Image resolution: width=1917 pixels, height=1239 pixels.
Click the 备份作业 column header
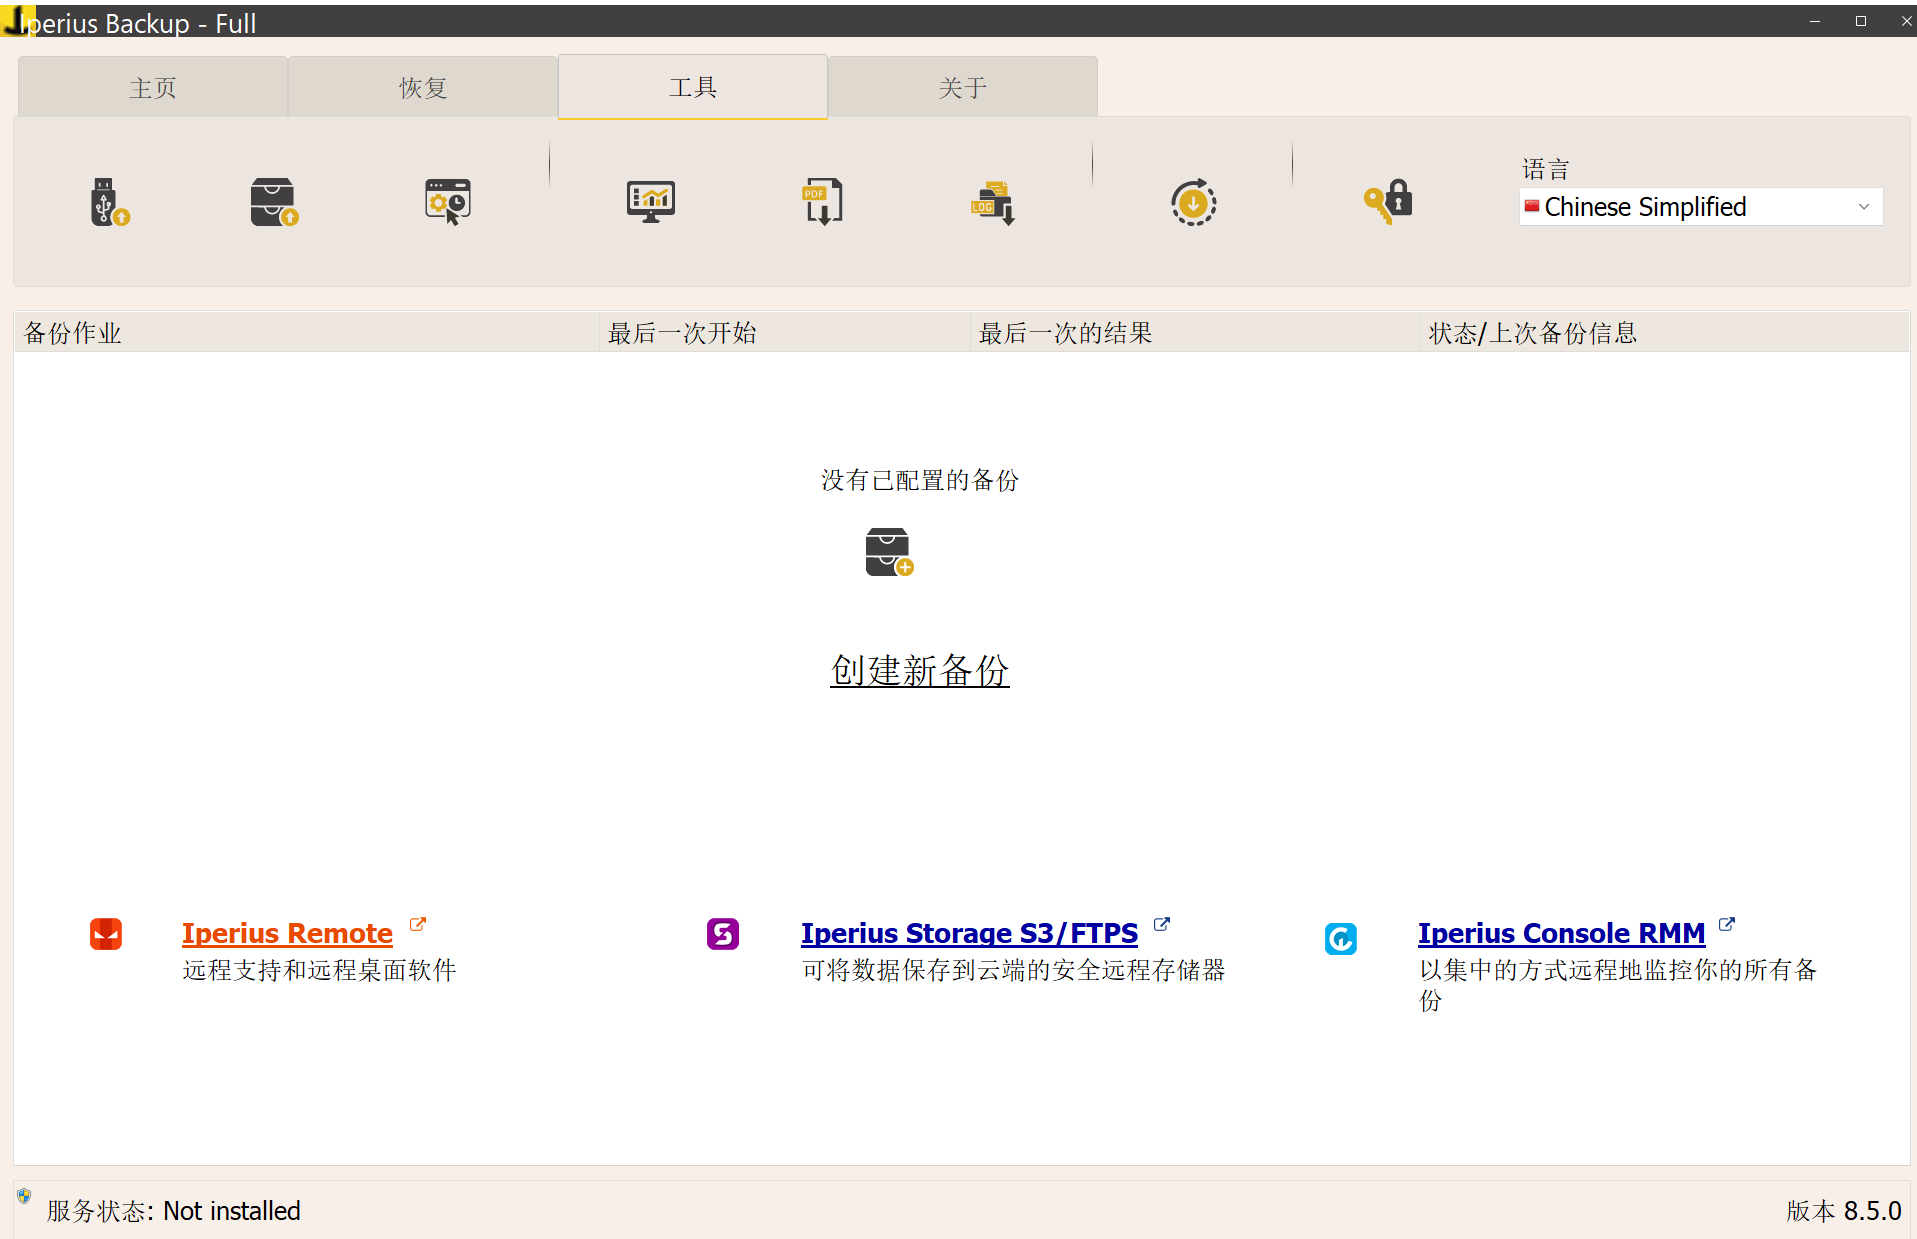pyautogui.click(x=307, y=333)
